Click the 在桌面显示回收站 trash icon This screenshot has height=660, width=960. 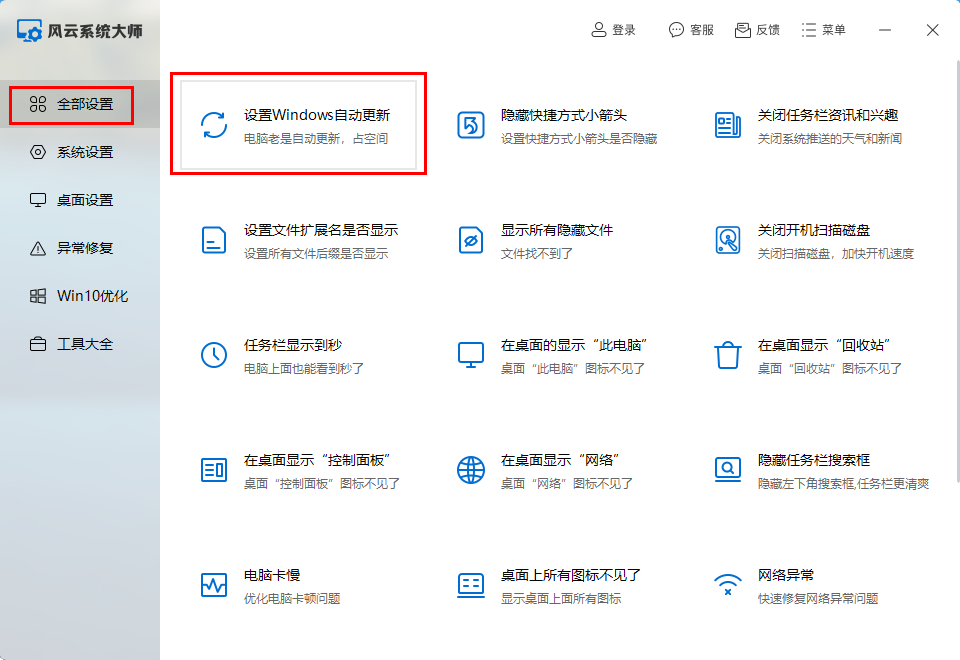tap(727, 356)
